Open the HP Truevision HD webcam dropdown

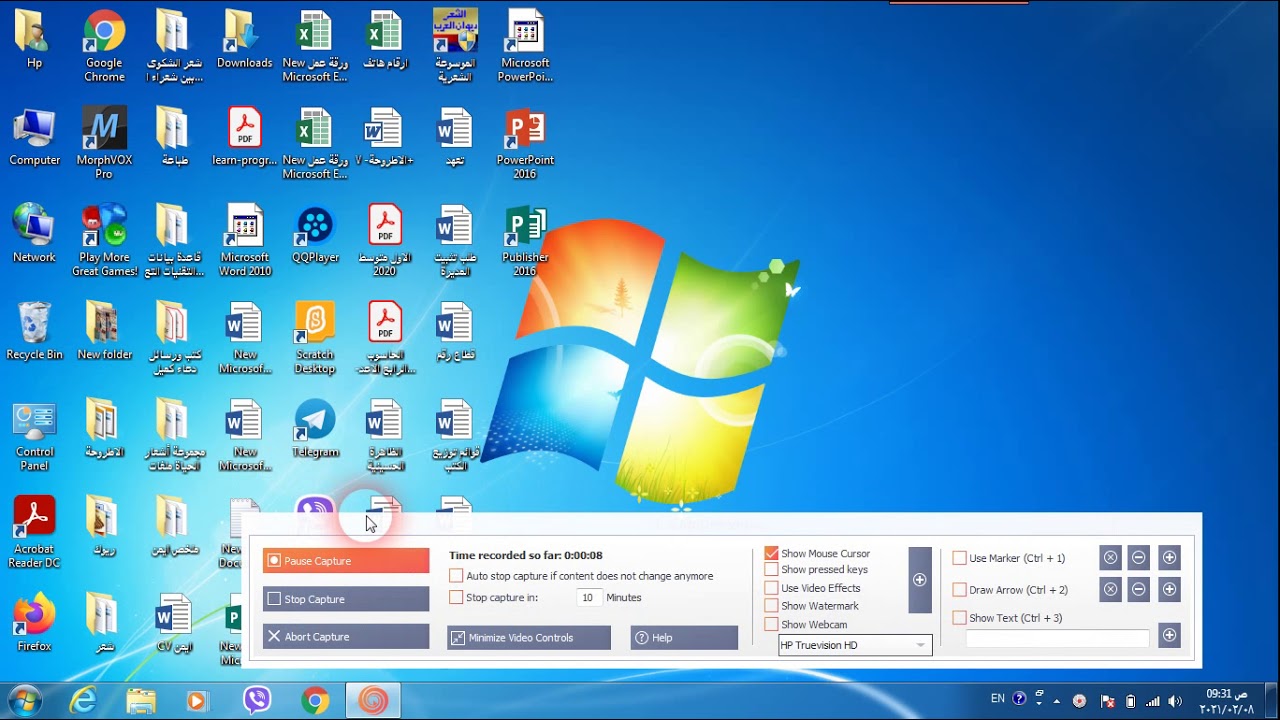pyautogui.click(x=855, y=645)
